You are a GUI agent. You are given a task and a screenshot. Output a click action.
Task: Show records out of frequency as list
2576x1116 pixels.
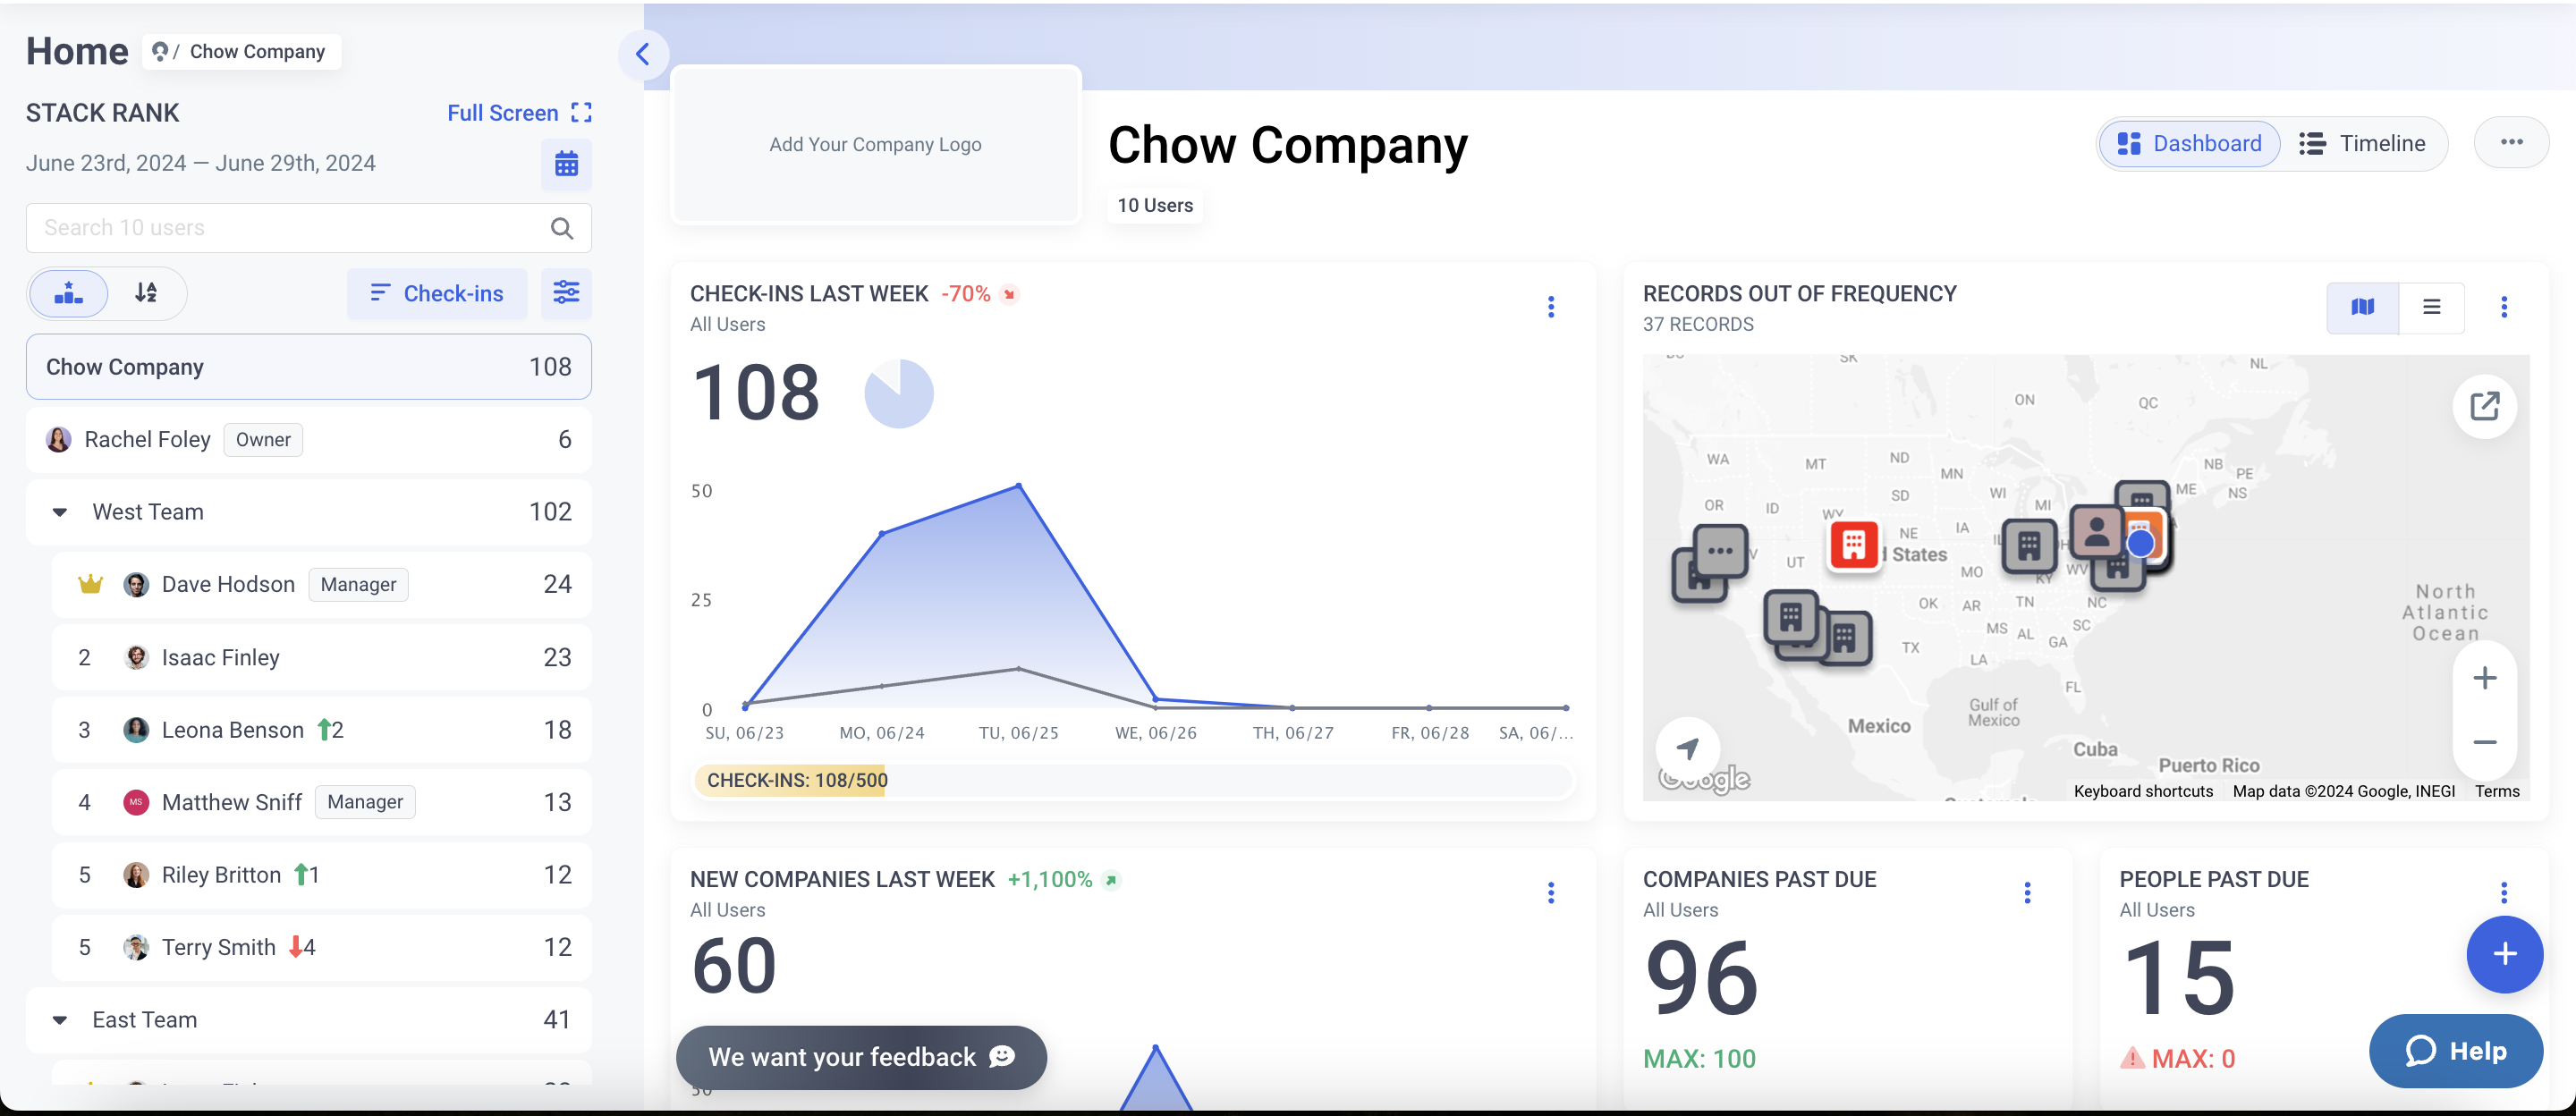click(2431, 307)
